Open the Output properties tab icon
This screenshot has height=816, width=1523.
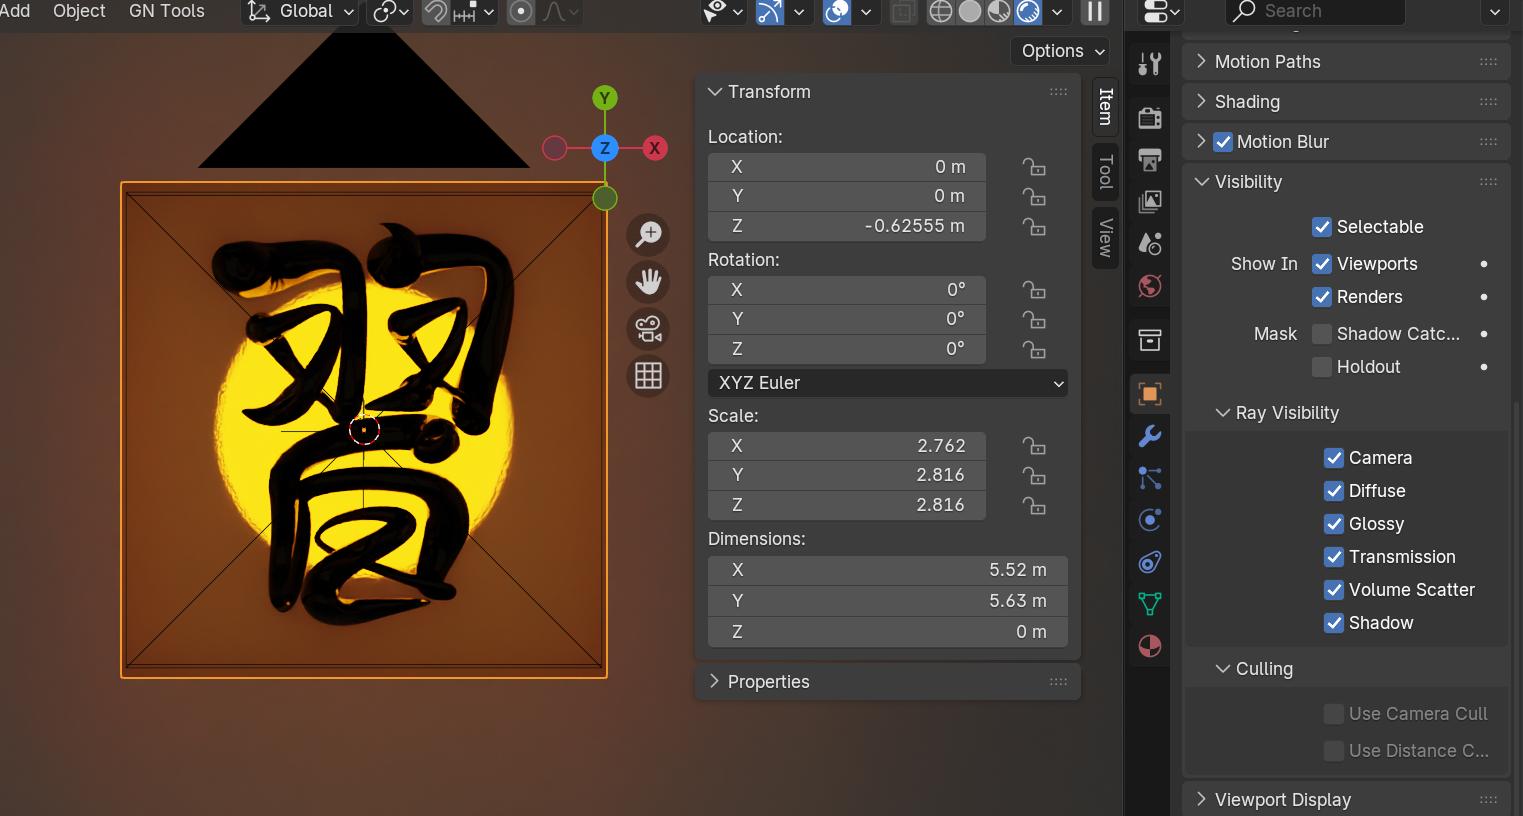(1150, 160)
